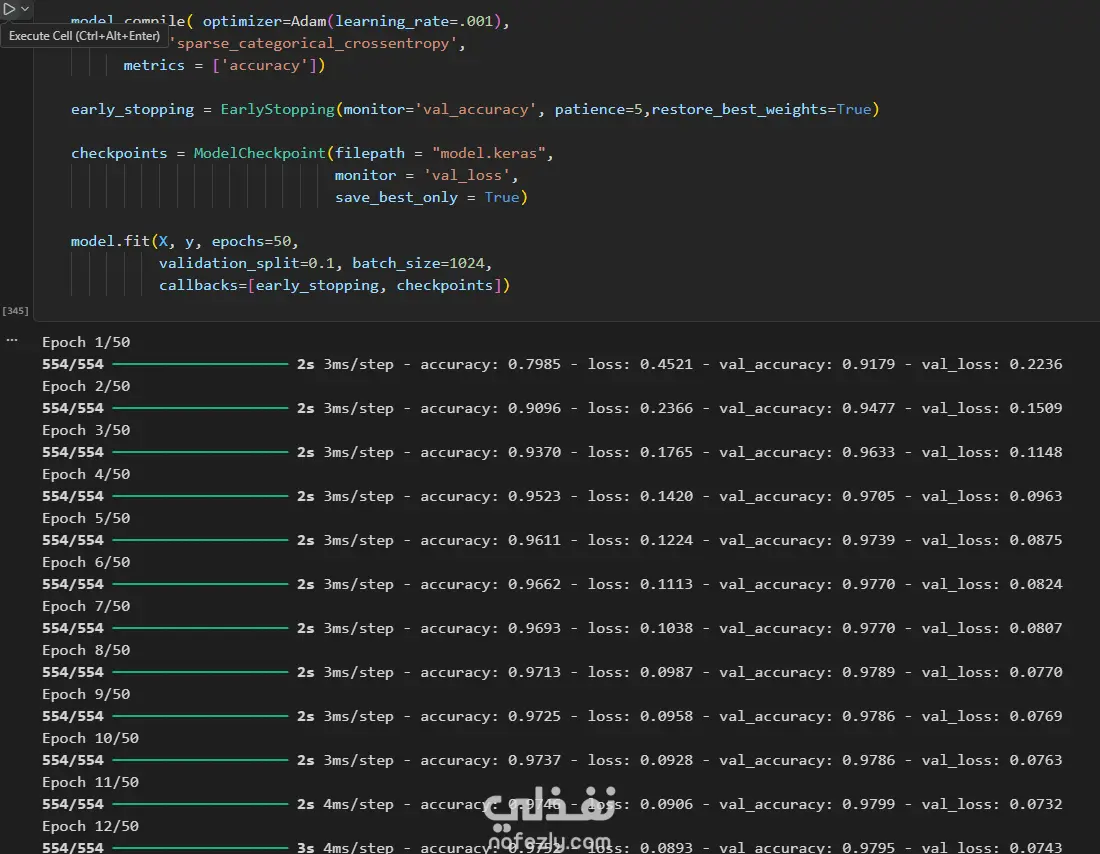Open the run options dropdown arrow beside the play icon
The height and width of the screenshot is (854, 1100).
[x=25, y=9]
